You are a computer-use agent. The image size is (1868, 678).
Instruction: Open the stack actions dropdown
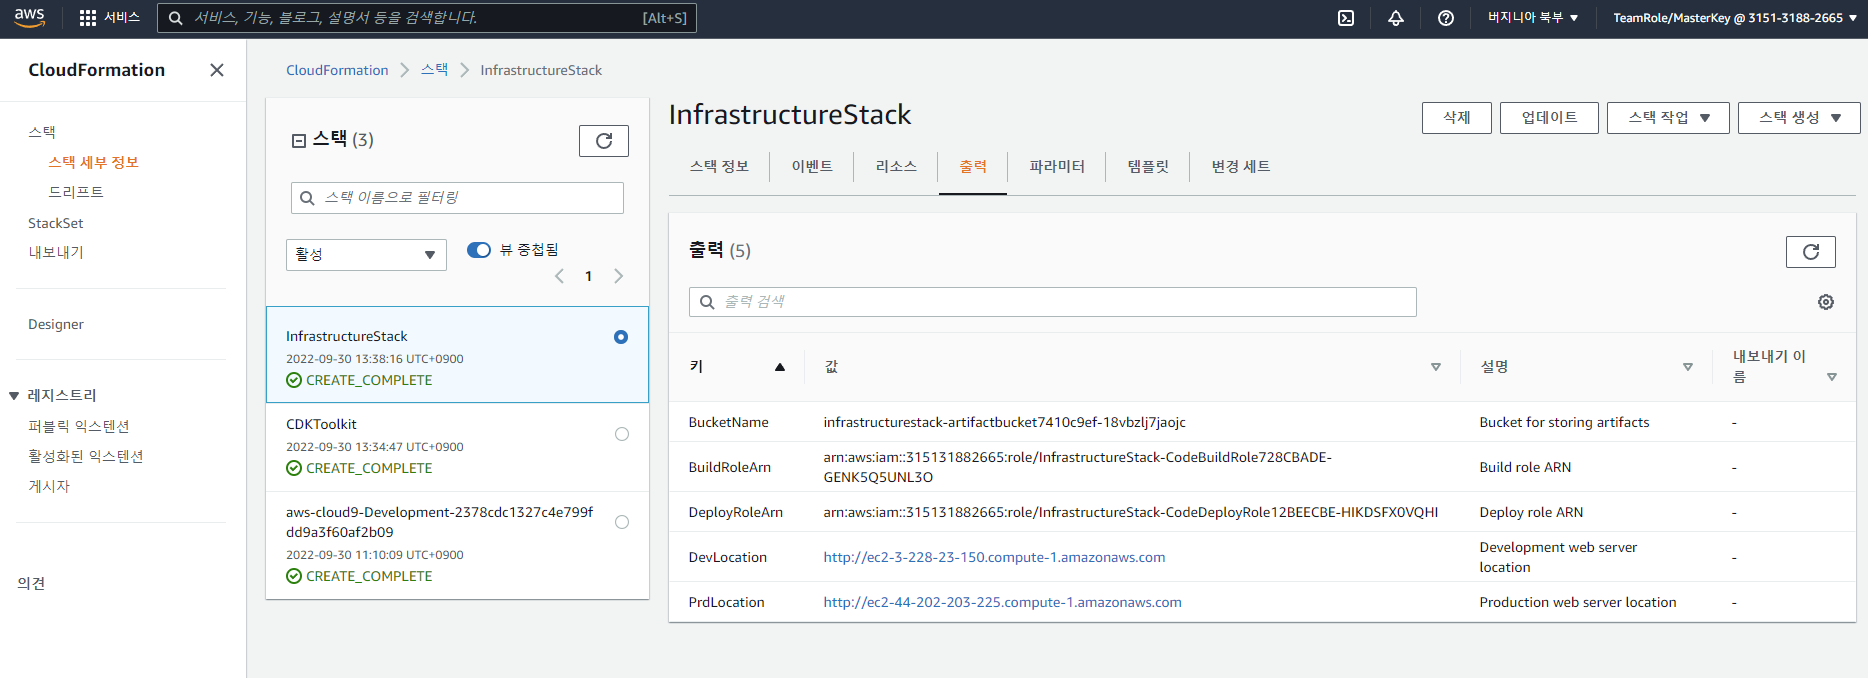coord(1668,118)
